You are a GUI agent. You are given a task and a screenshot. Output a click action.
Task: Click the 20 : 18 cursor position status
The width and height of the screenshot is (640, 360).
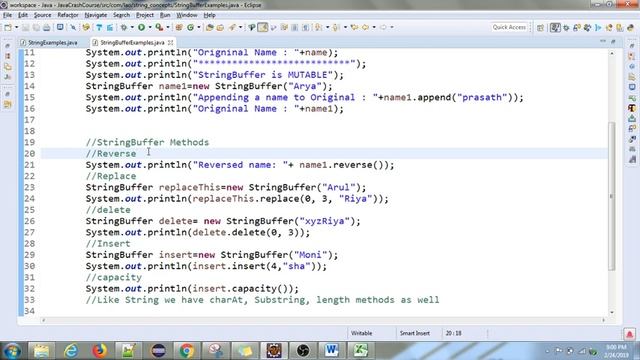pos(453,333)
